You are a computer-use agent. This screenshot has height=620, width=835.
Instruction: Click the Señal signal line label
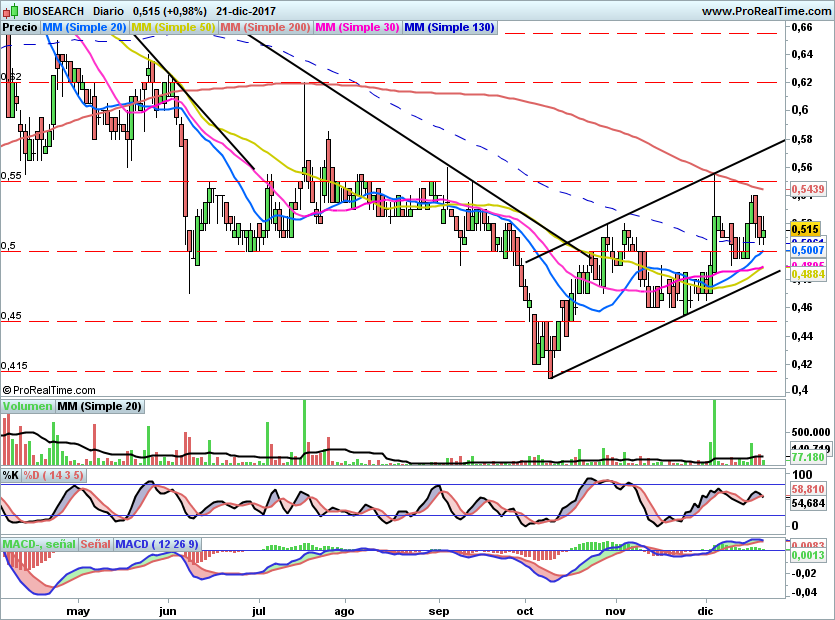click(96, 544)
